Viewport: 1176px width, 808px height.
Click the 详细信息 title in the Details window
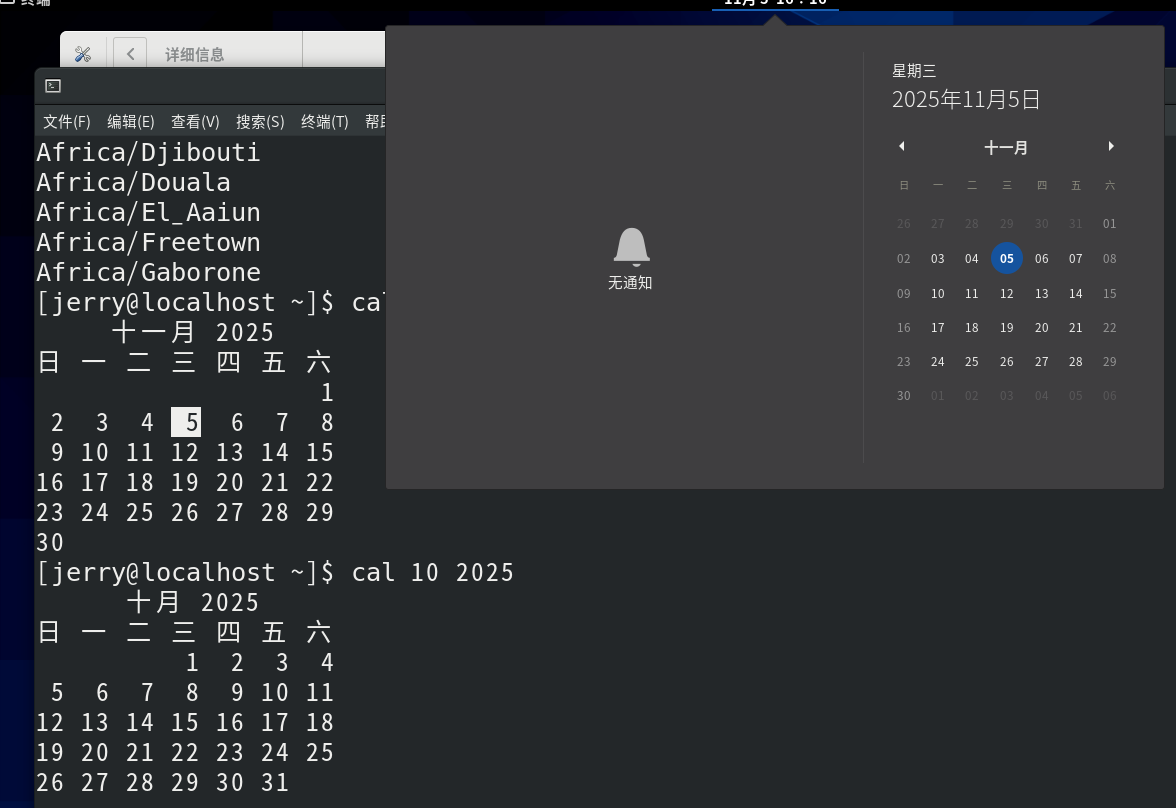tap(195, 55)
